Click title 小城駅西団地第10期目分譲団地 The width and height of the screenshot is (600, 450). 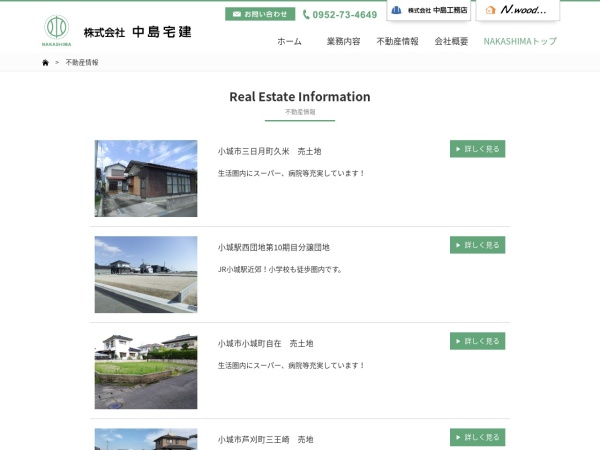(x=274, y=248)
